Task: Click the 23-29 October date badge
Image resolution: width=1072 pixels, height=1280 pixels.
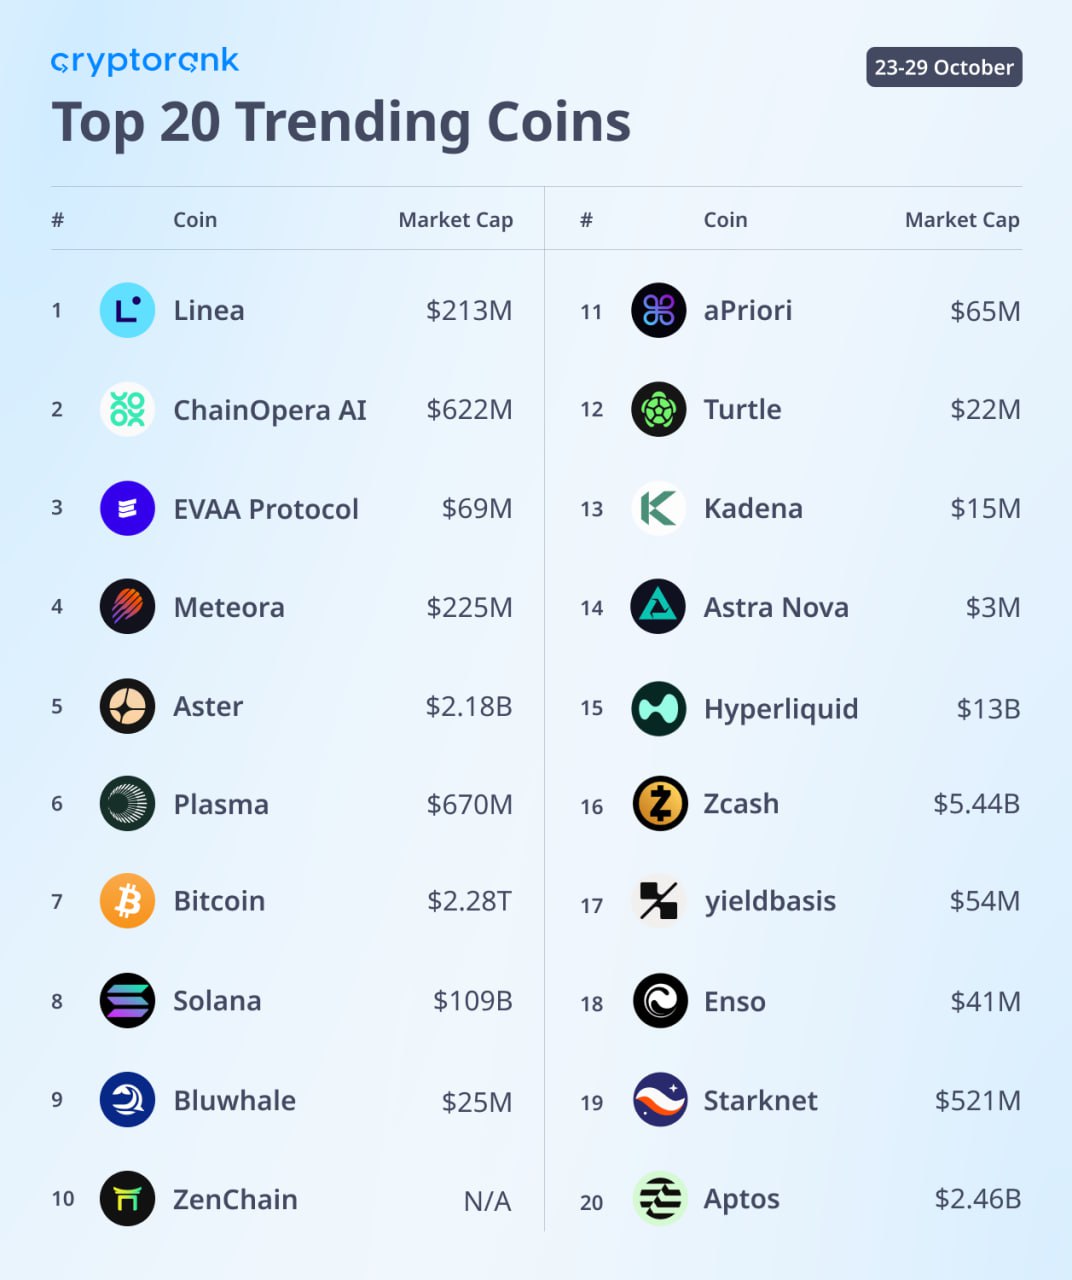Action: tap(944, 67)
